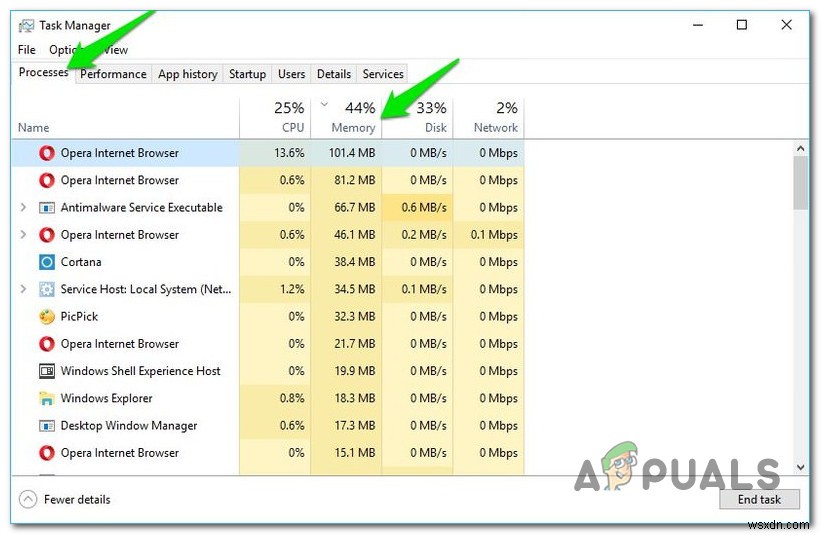This screenshot has width=821, height=535.
Task: Sort by the Name column header
Action: (34, 128)
